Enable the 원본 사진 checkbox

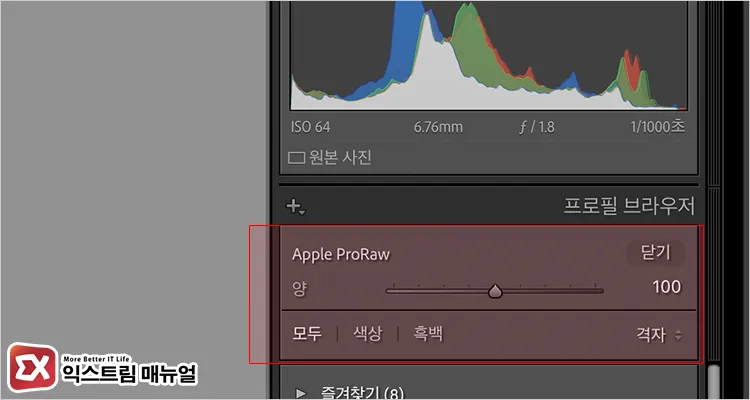tap(297, 158)
